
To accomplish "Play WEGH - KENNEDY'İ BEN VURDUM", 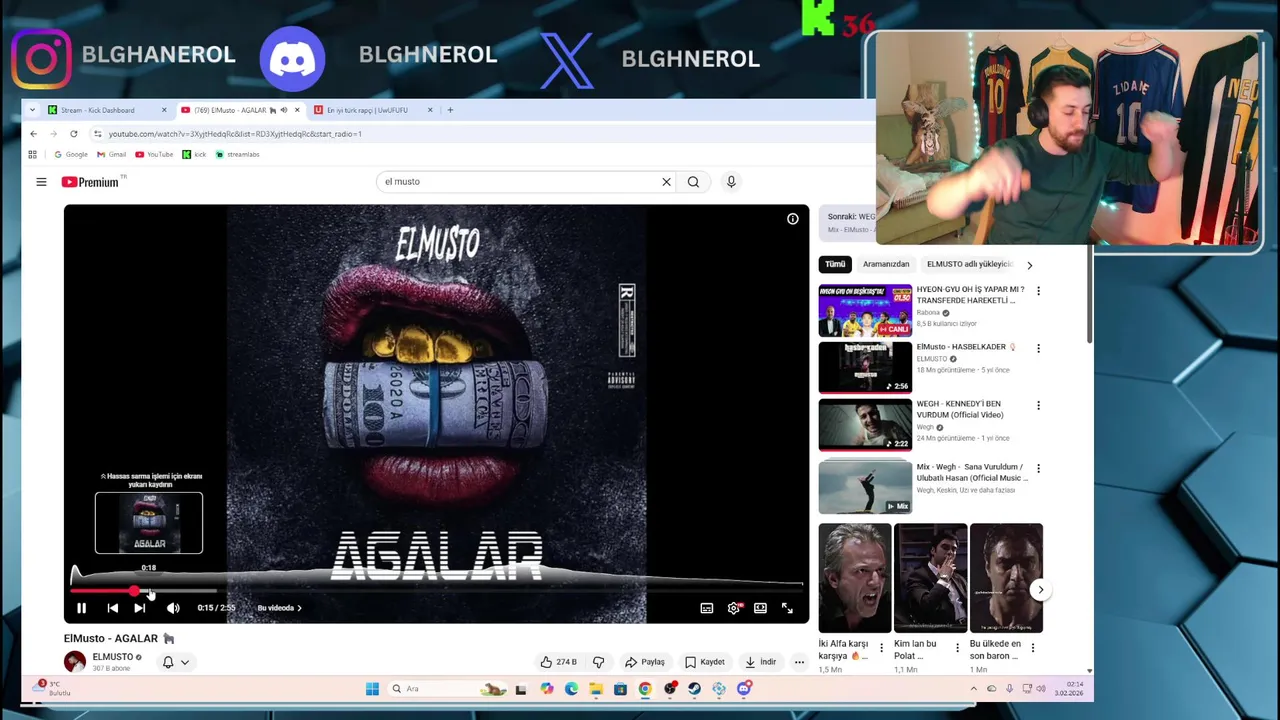I will coord(865,425).
